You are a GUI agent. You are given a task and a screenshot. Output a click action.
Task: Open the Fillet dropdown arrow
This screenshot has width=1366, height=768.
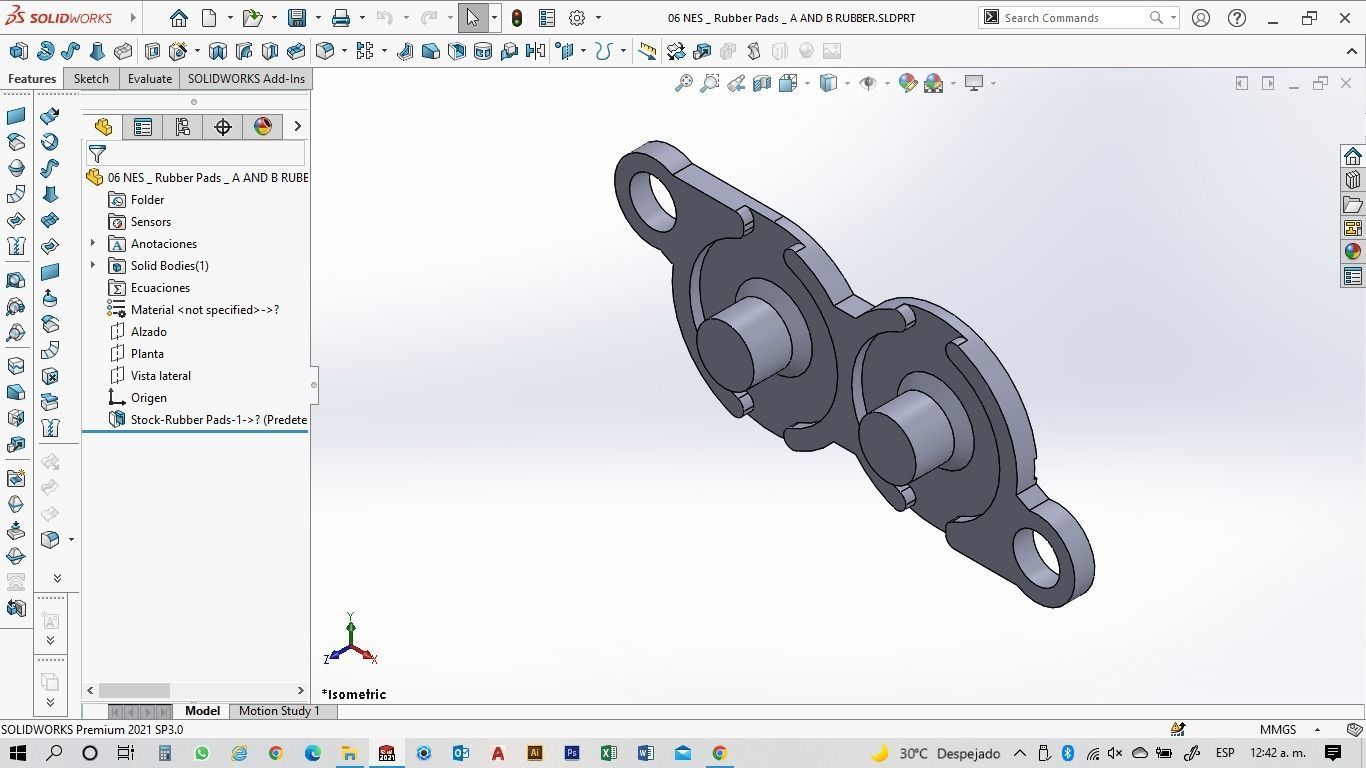[343, 51]
